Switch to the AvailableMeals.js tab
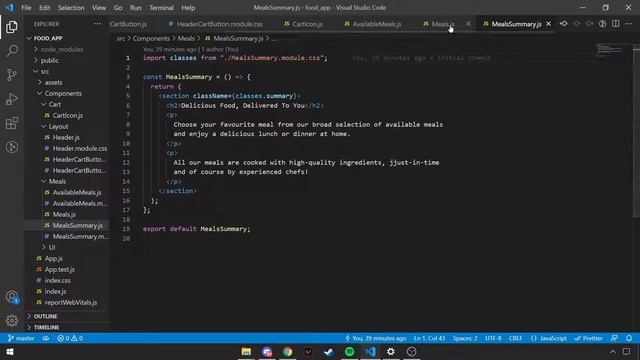 coord(373,24)
